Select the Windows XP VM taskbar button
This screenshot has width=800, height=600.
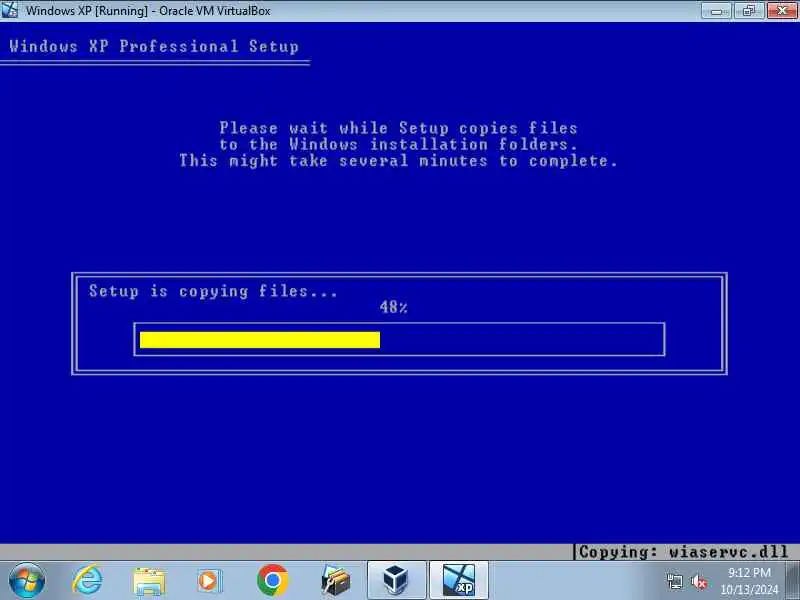point(459,581)
